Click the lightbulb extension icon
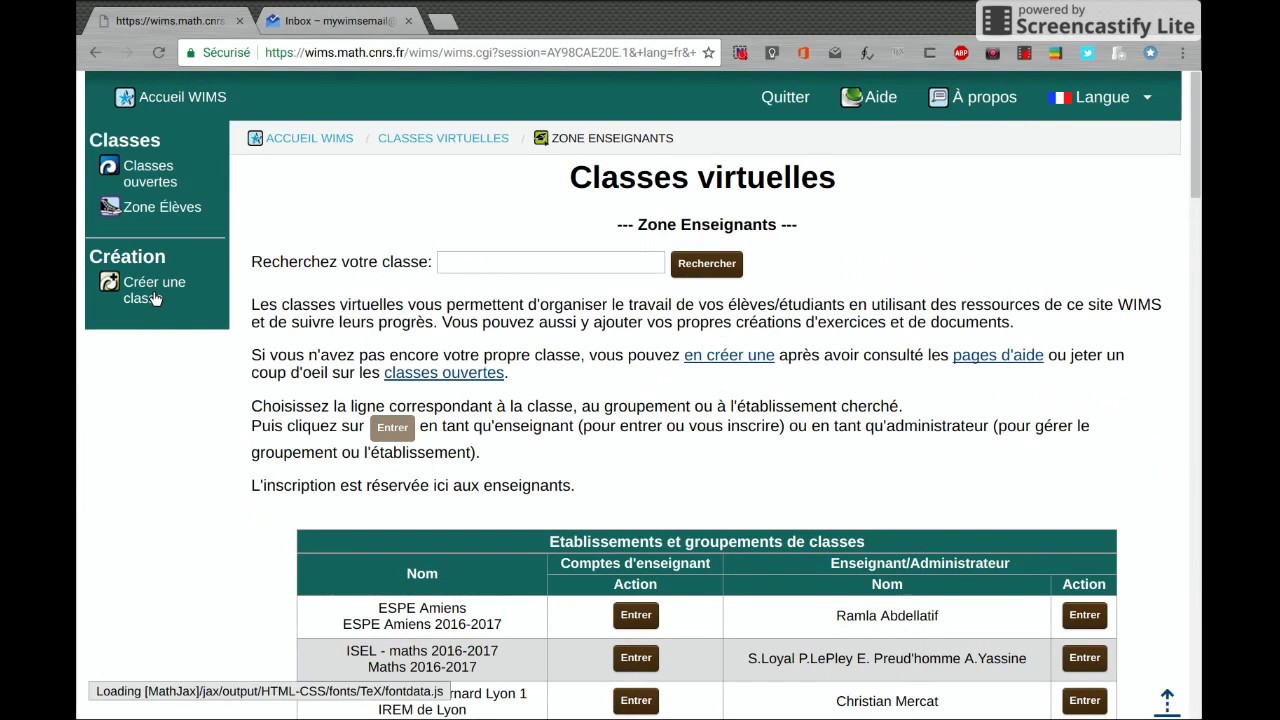 coord(772,53)
